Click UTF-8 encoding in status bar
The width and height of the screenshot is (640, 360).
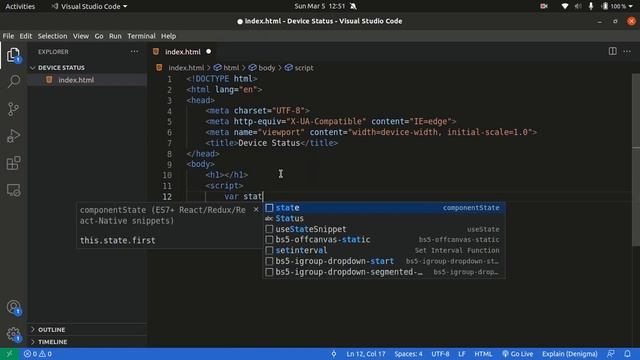[440, 354]
